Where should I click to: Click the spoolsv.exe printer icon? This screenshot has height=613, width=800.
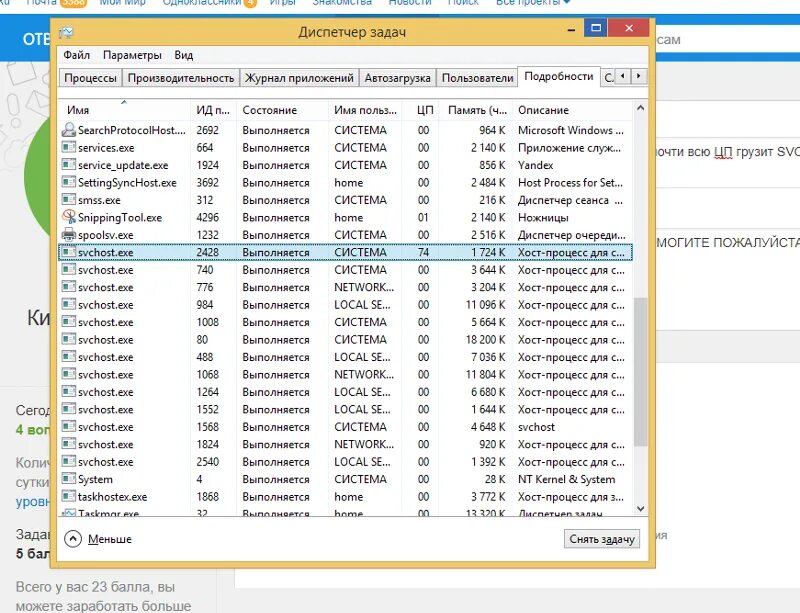68,234
